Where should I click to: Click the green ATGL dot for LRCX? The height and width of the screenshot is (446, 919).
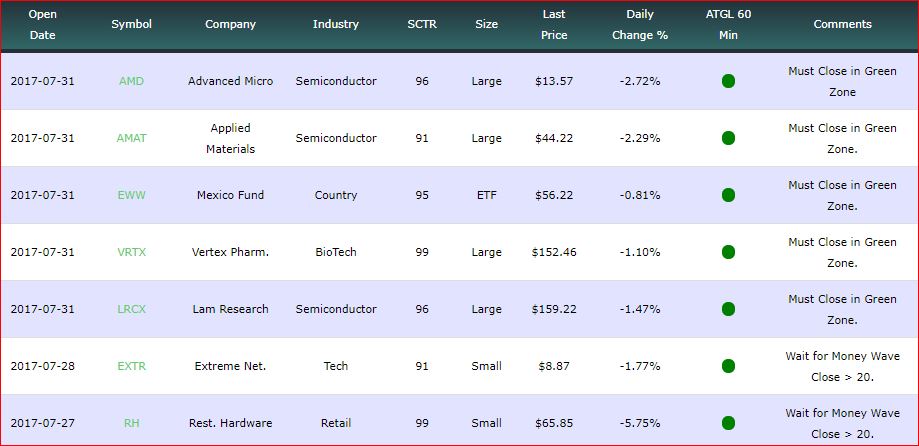click(x=728, y=309)
